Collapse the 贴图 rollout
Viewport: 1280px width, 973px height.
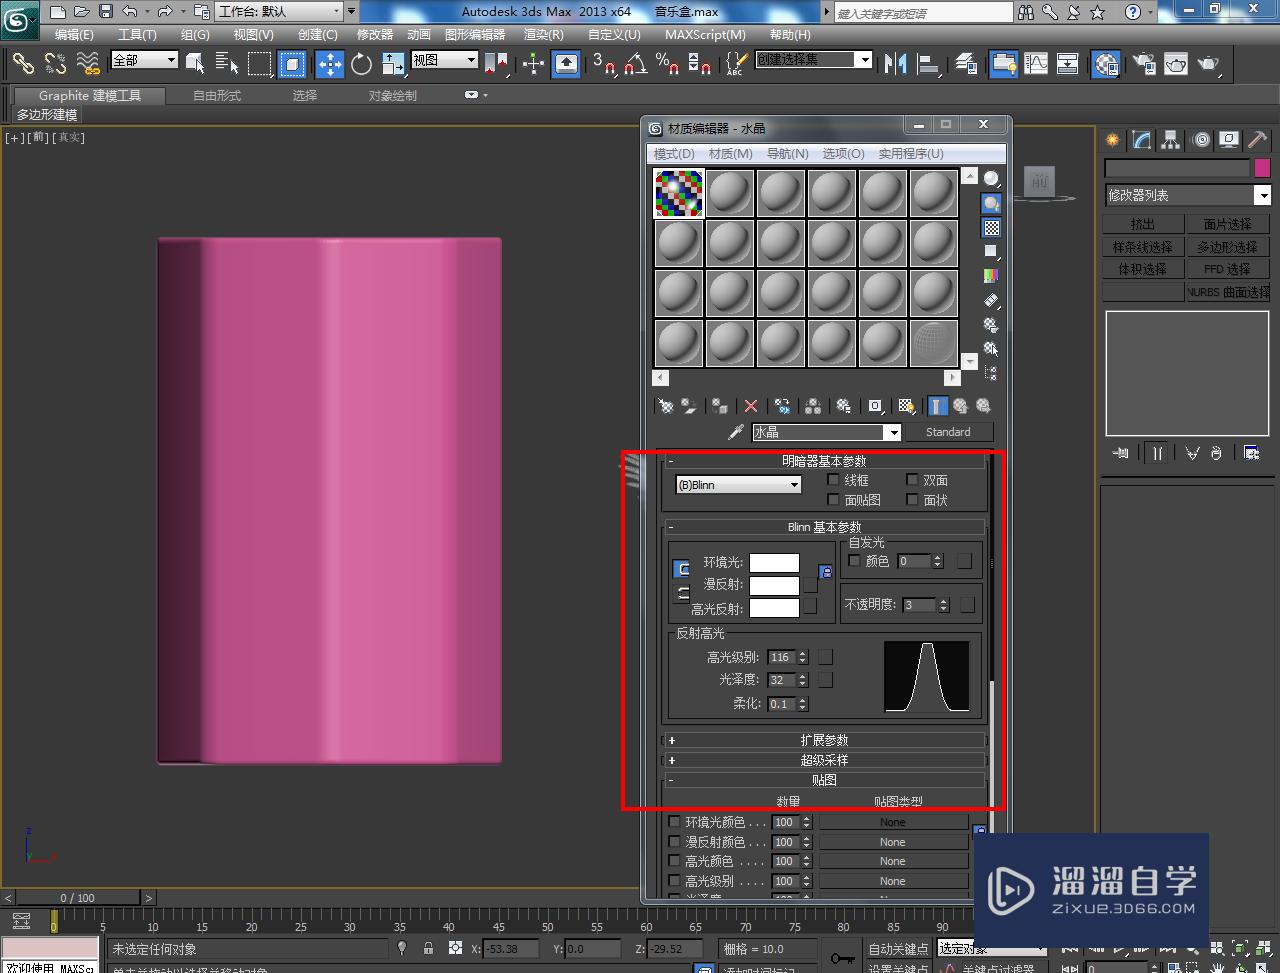tap(824, 780)
